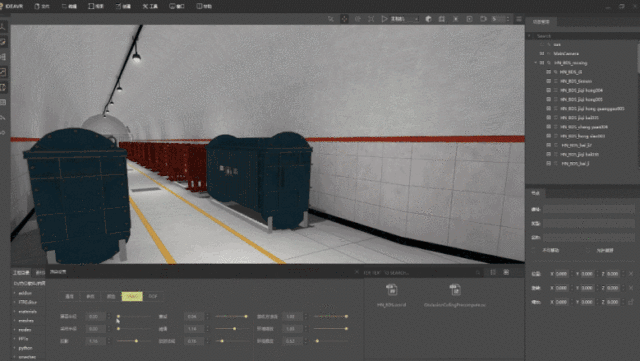Toggle visibility box of MainCamera node
The width and height of the screenshot is (640, 361).
click(x=542, y=53)
